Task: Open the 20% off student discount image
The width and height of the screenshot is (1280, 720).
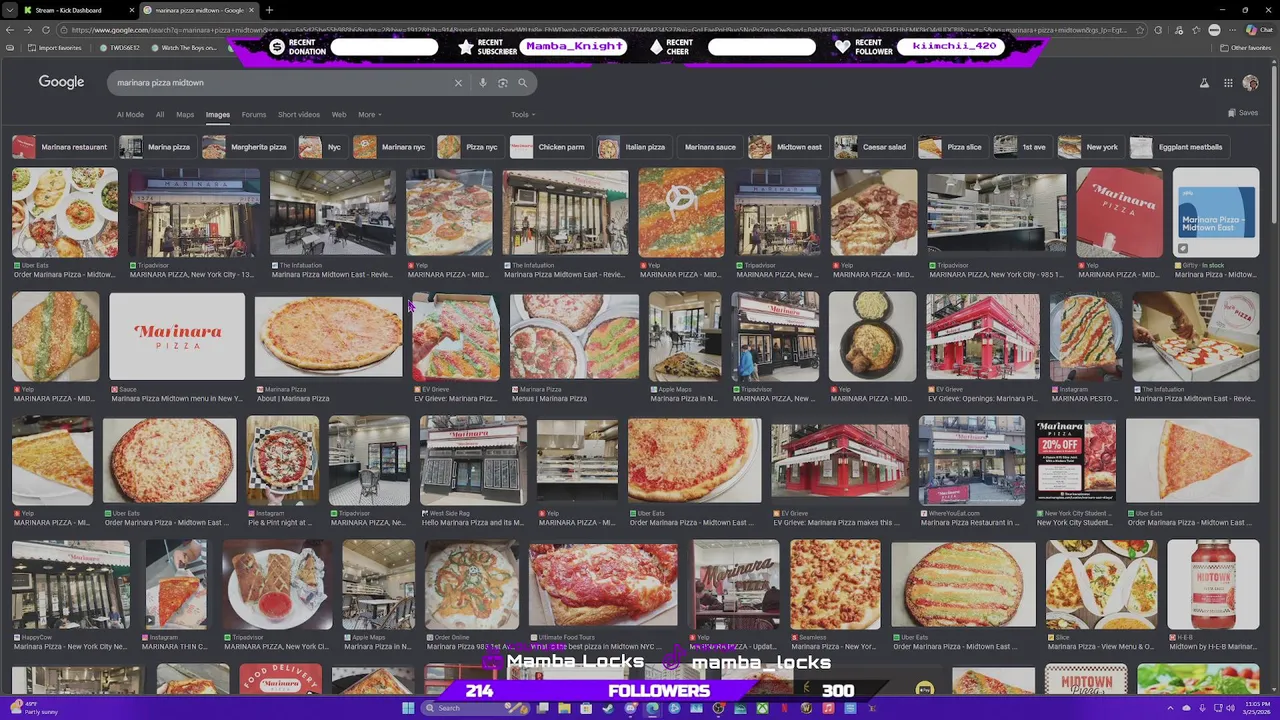Action: click(1076, 460)
